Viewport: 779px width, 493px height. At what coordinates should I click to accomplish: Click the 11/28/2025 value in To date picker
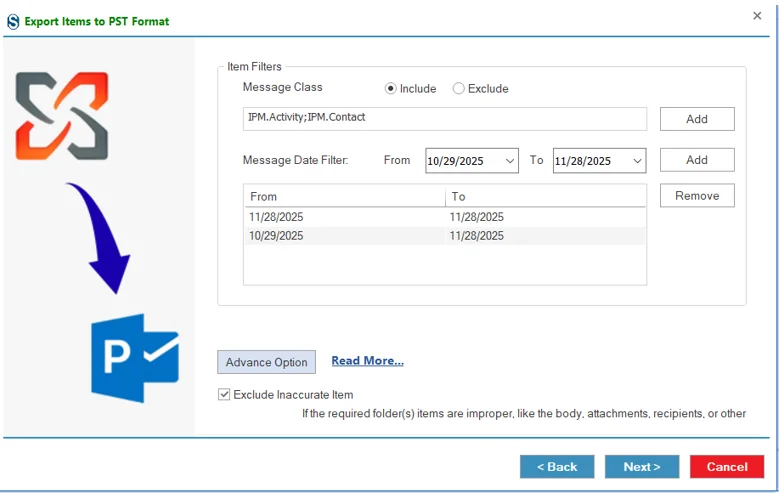coord(583,161)
